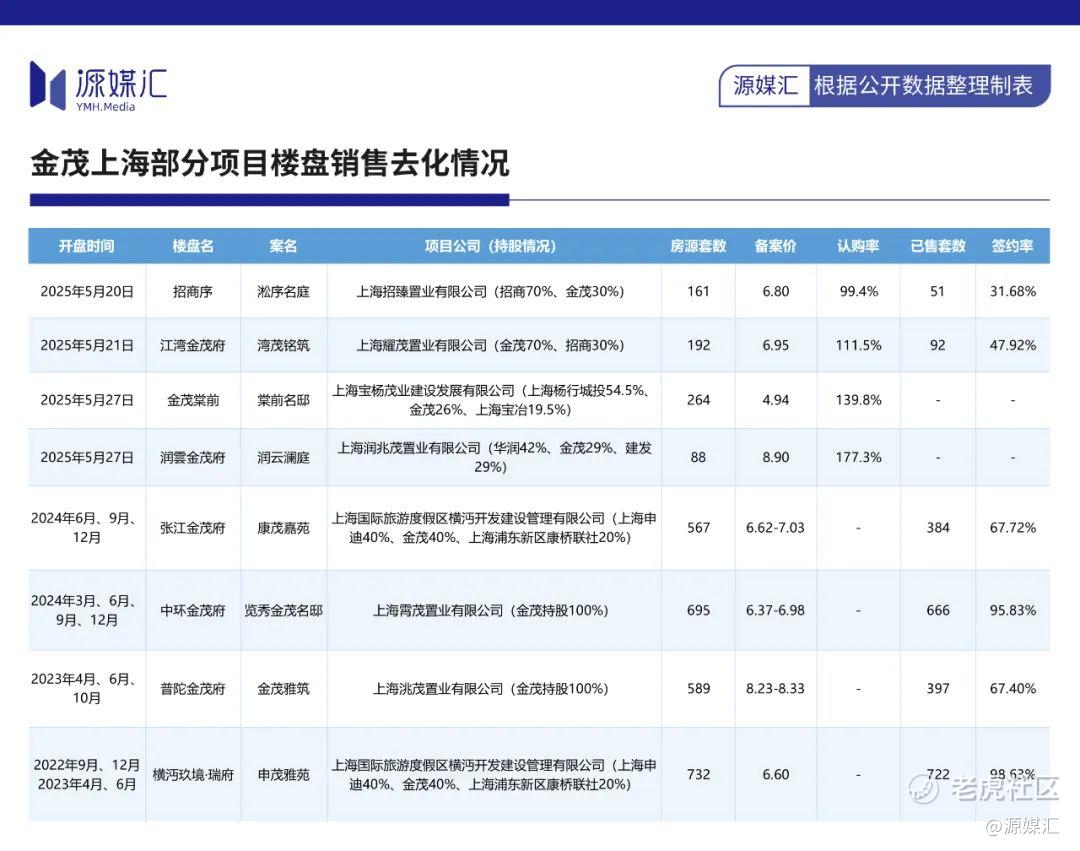The image size is (1080, 851).
Task: Click the title 金茂上海部分项目楼盘销售去化情况
Action: pos(269,164)
